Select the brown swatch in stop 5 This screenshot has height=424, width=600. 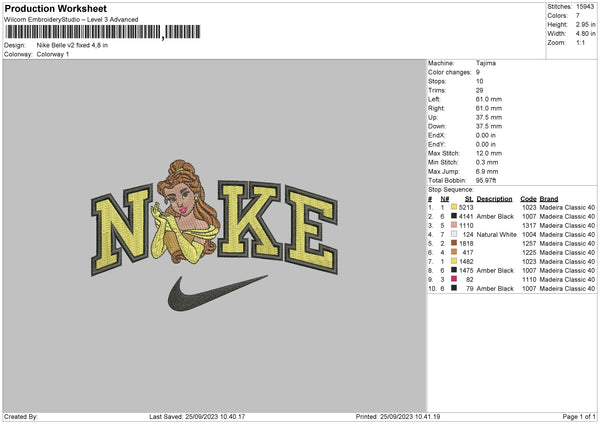[454, 243]
